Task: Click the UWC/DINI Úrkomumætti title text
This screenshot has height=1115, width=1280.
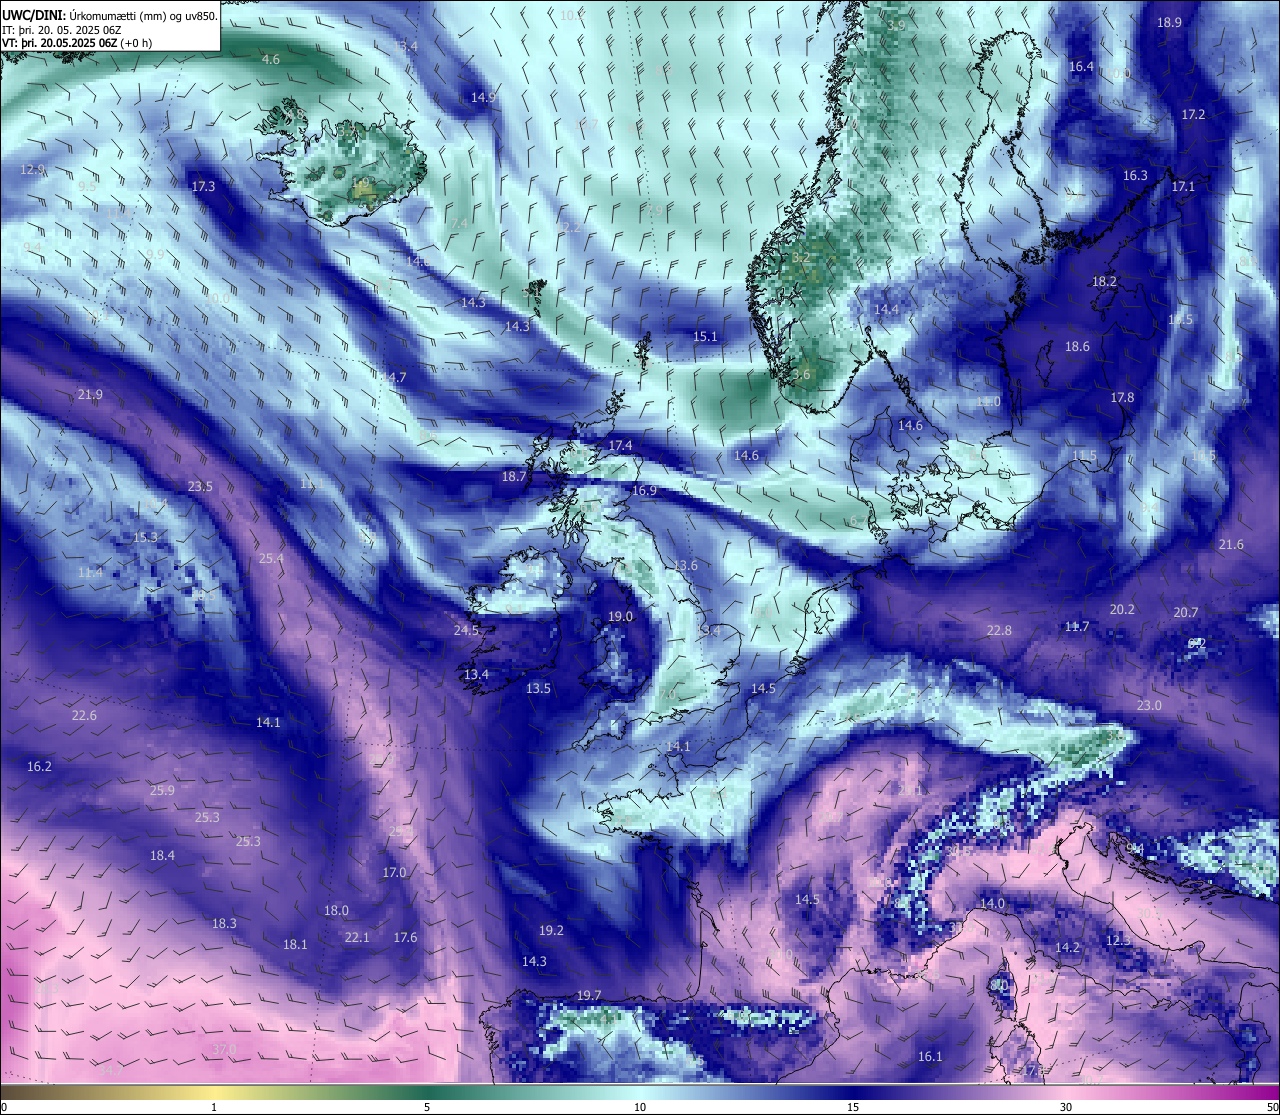Action: click(x=110, y=16)
